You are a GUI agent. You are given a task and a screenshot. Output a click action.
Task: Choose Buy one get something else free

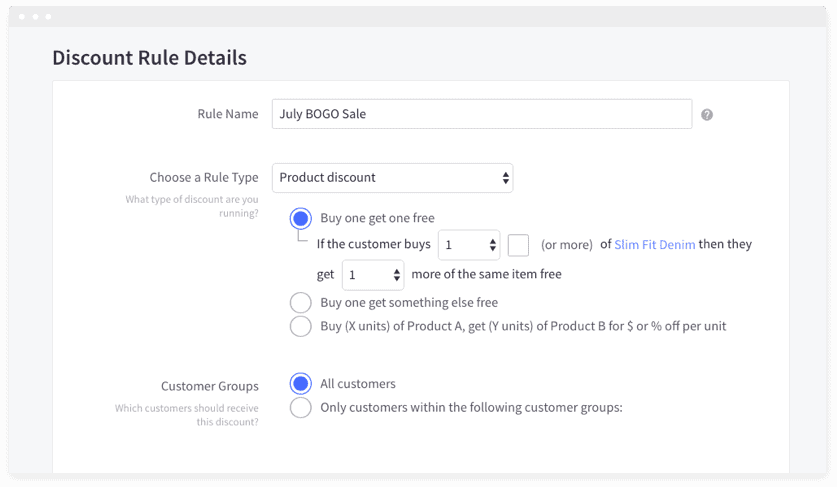pyautogui.click(x=300, y=302)
